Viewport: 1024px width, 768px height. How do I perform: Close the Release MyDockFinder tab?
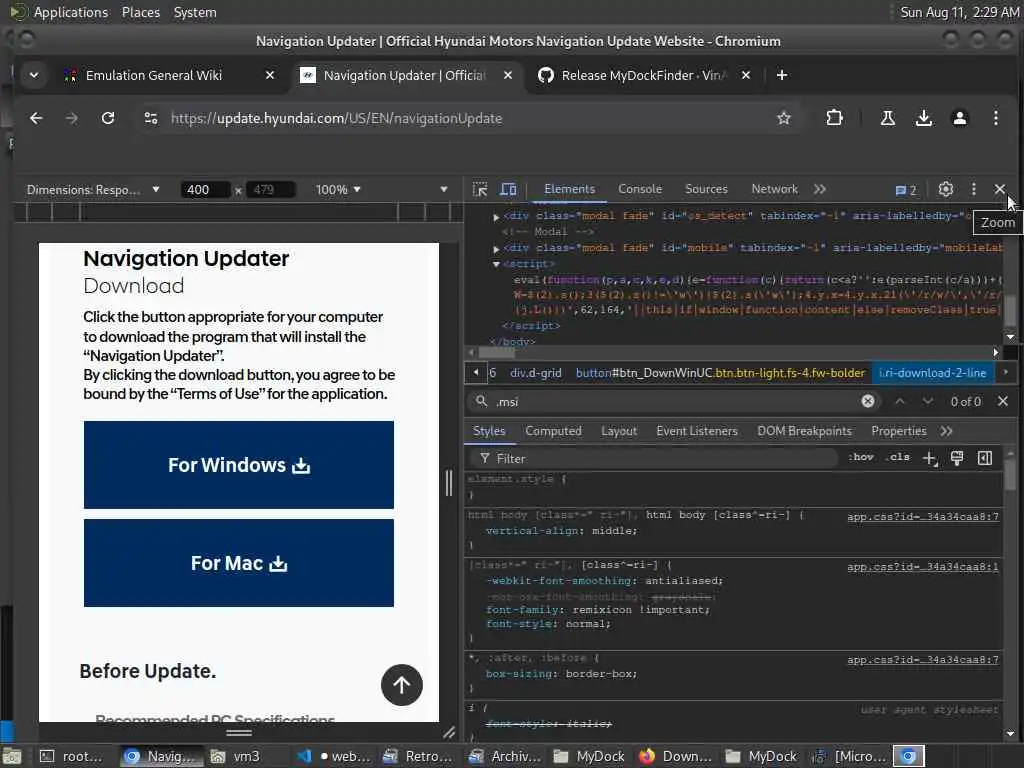tap(746, 75)
